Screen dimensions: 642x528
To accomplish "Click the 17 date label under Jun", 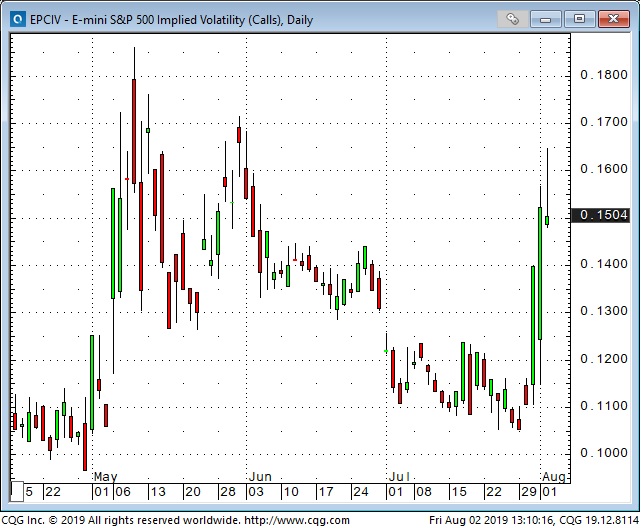I will click(326, 492).
